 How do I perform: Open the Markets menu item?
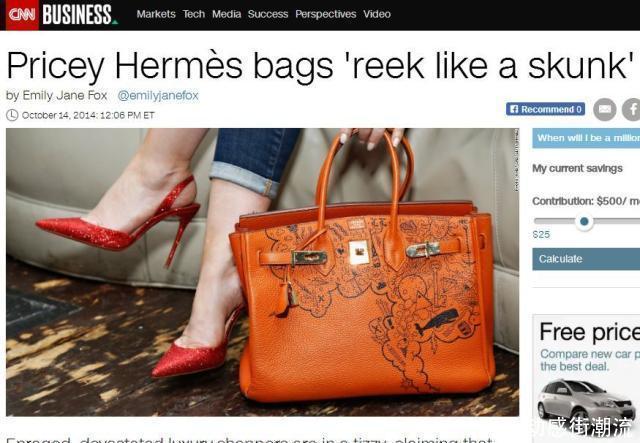[156, 14]
